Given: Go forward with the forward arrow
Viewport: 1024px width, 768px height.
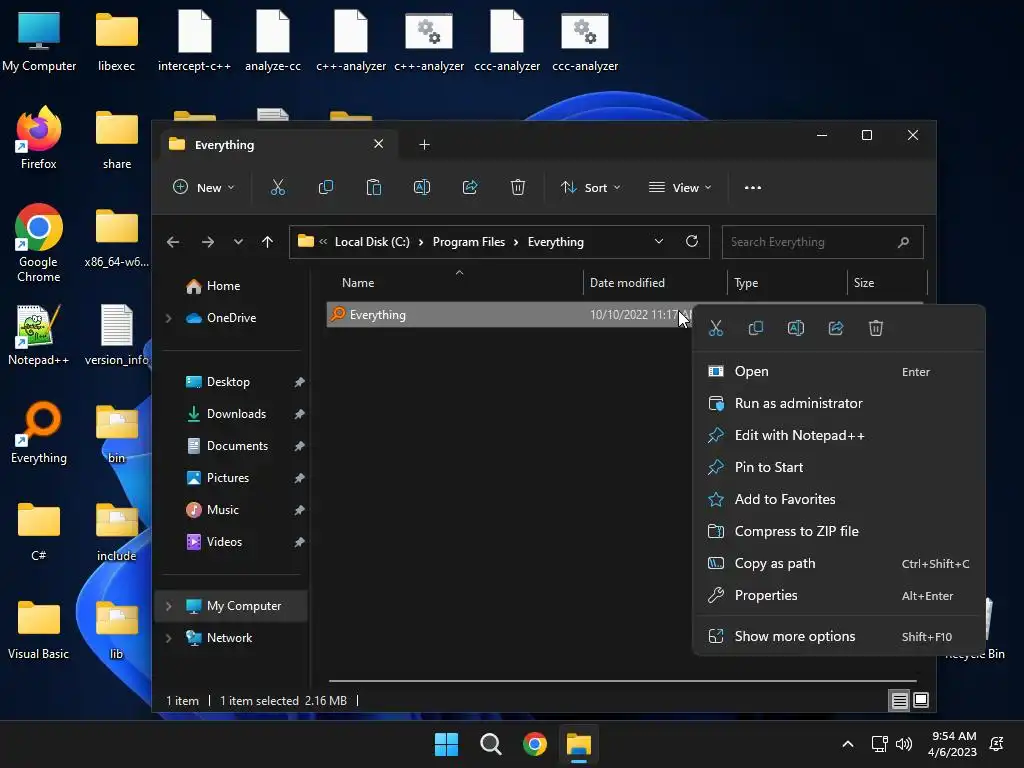Looking at the screenshot, I should click(208, 242).
